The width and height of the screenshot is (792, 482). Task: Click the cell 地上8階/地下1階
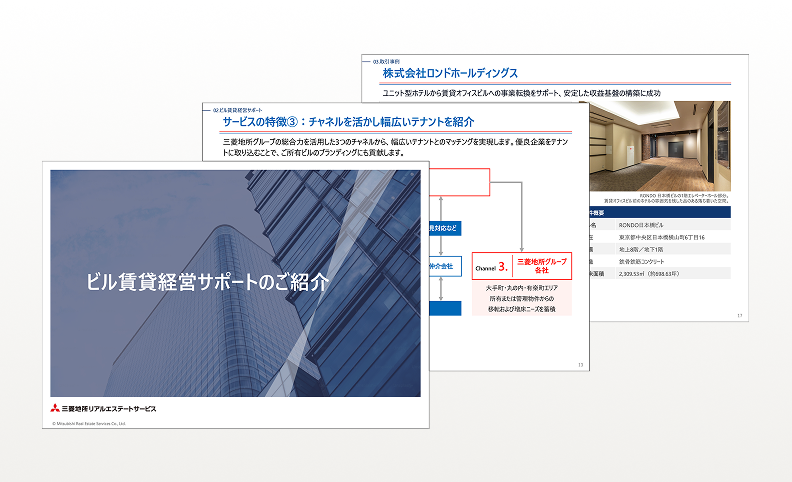point(641,249)
